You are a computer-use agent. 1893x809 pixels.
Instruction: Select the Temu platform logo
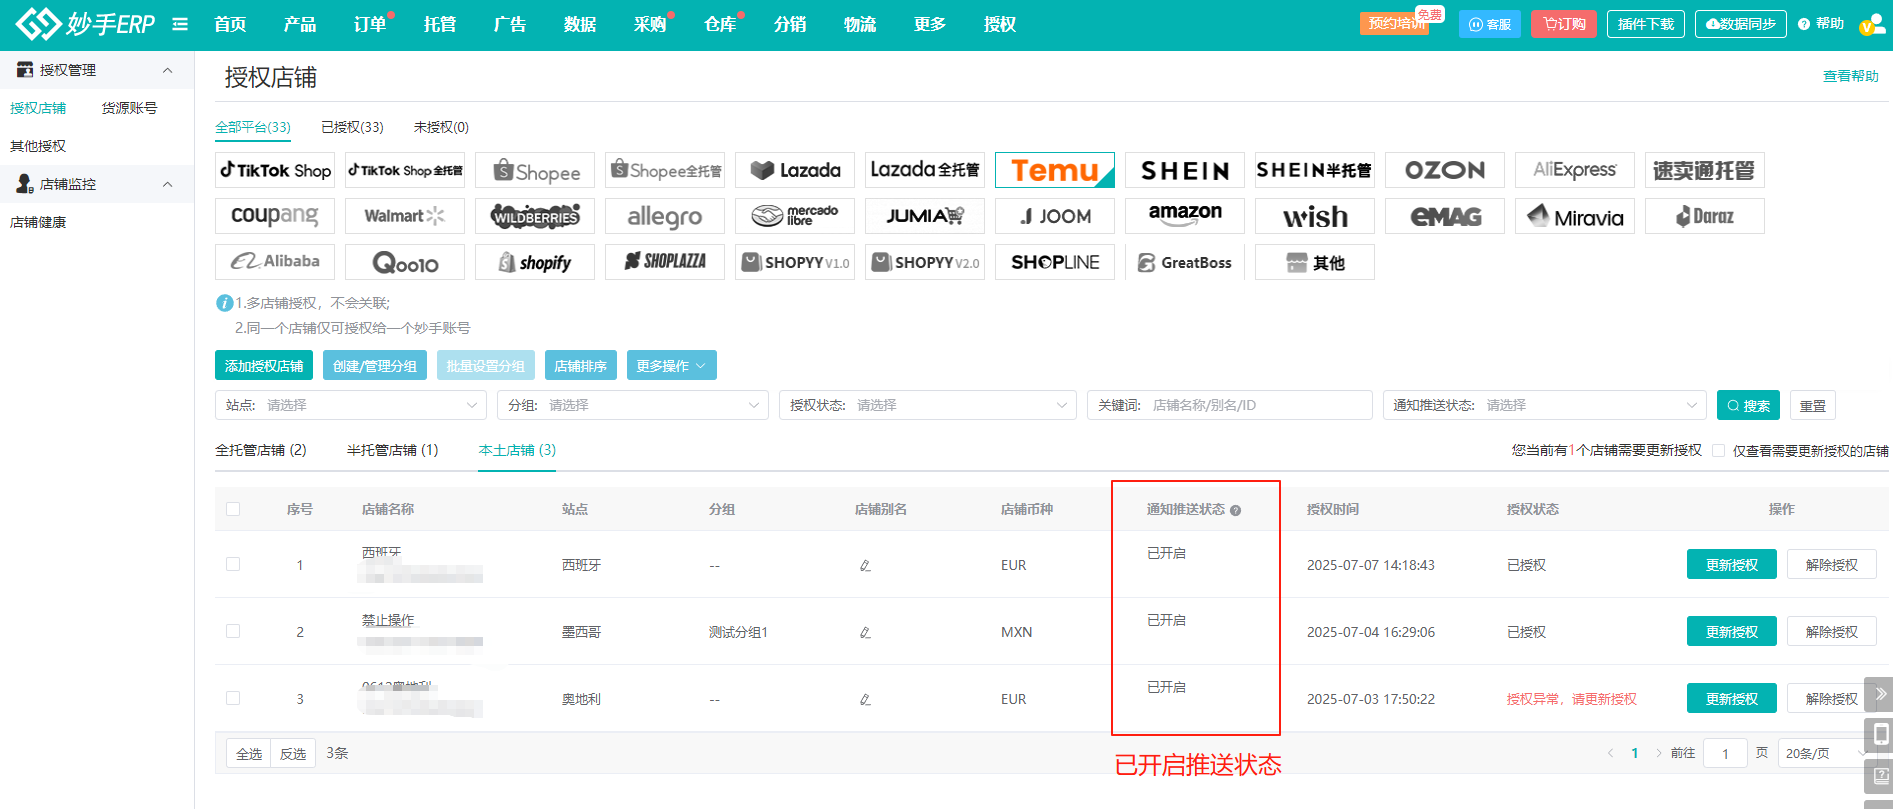(1055, 170)
